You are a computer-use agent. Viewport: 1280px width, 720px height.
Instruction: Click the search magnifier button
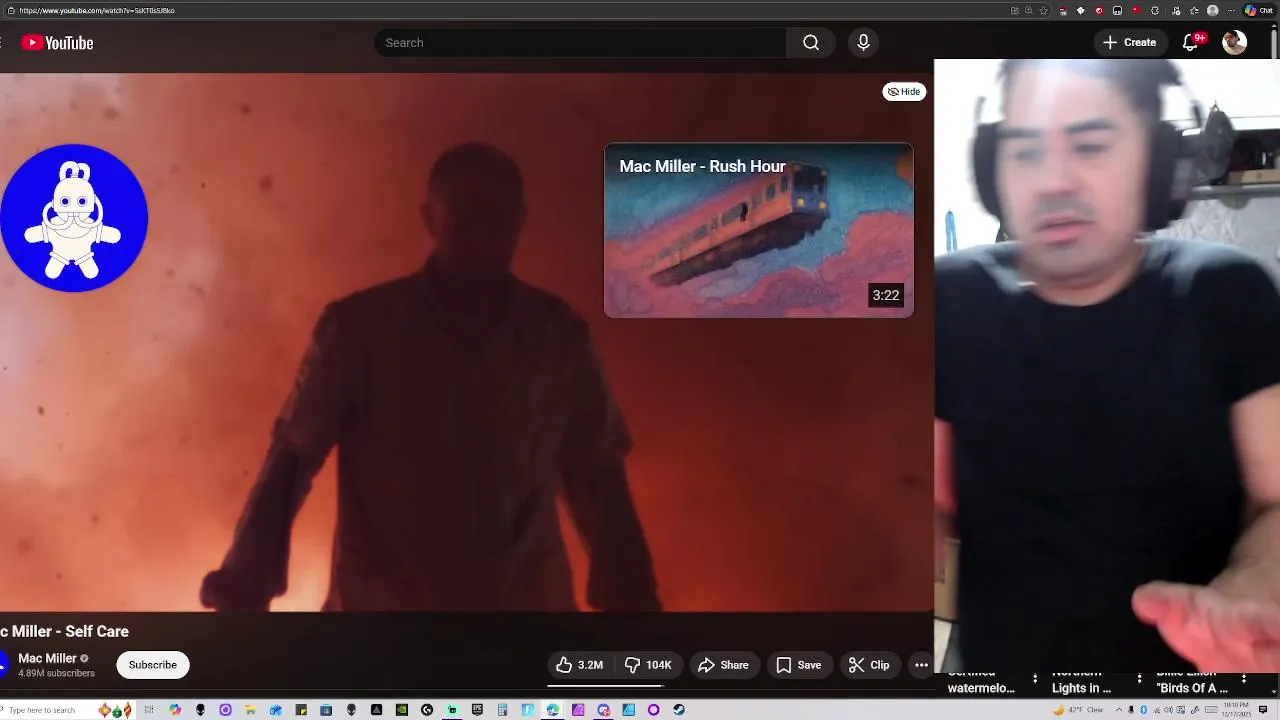pyautogui.click(x=811, y=42)
